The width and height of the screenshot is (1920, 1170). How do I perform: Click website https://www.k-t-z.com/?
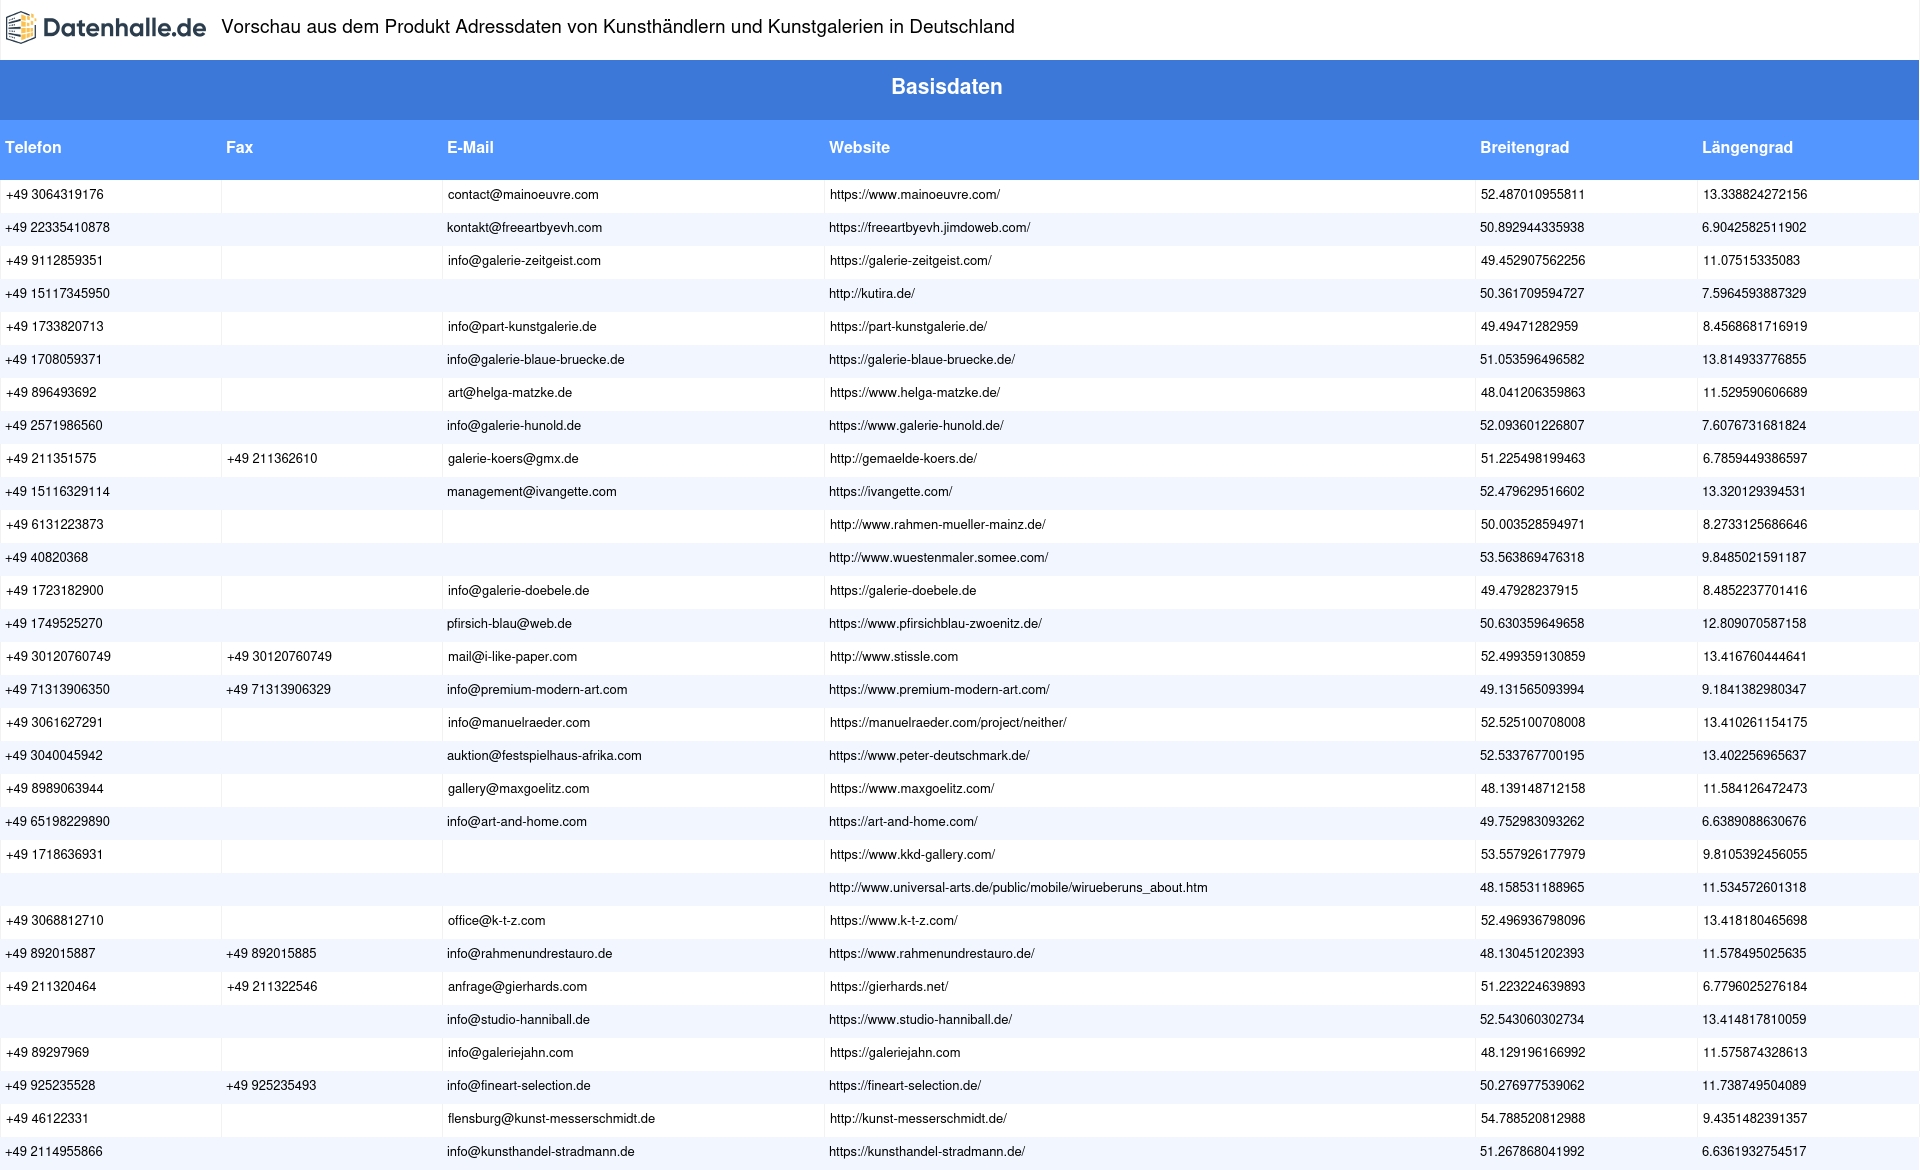coord(893,921)
